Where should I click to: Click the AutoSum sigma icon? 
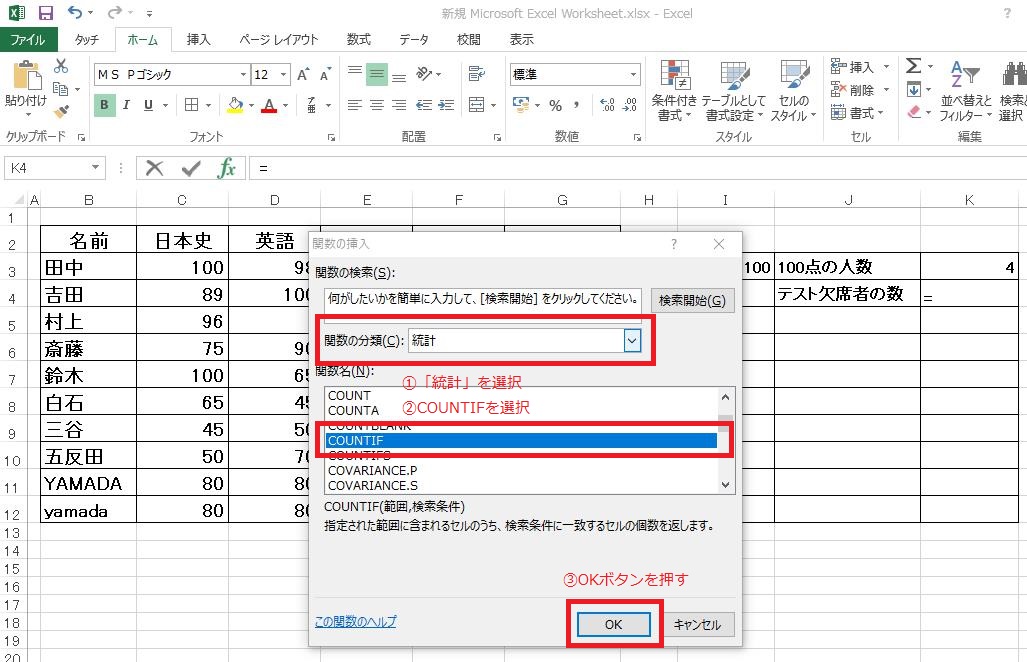913,67
